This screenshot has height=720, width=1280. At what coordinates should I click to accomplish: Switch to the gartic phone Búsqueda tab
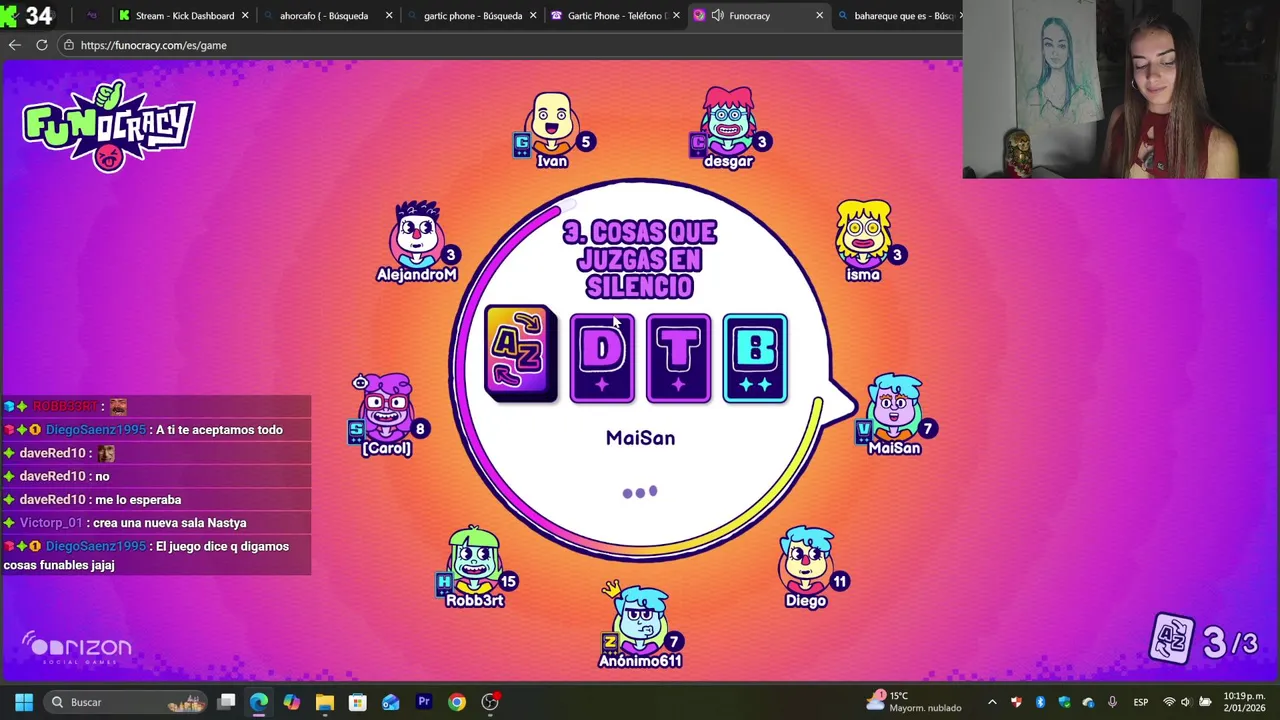(x=472, y=15)
